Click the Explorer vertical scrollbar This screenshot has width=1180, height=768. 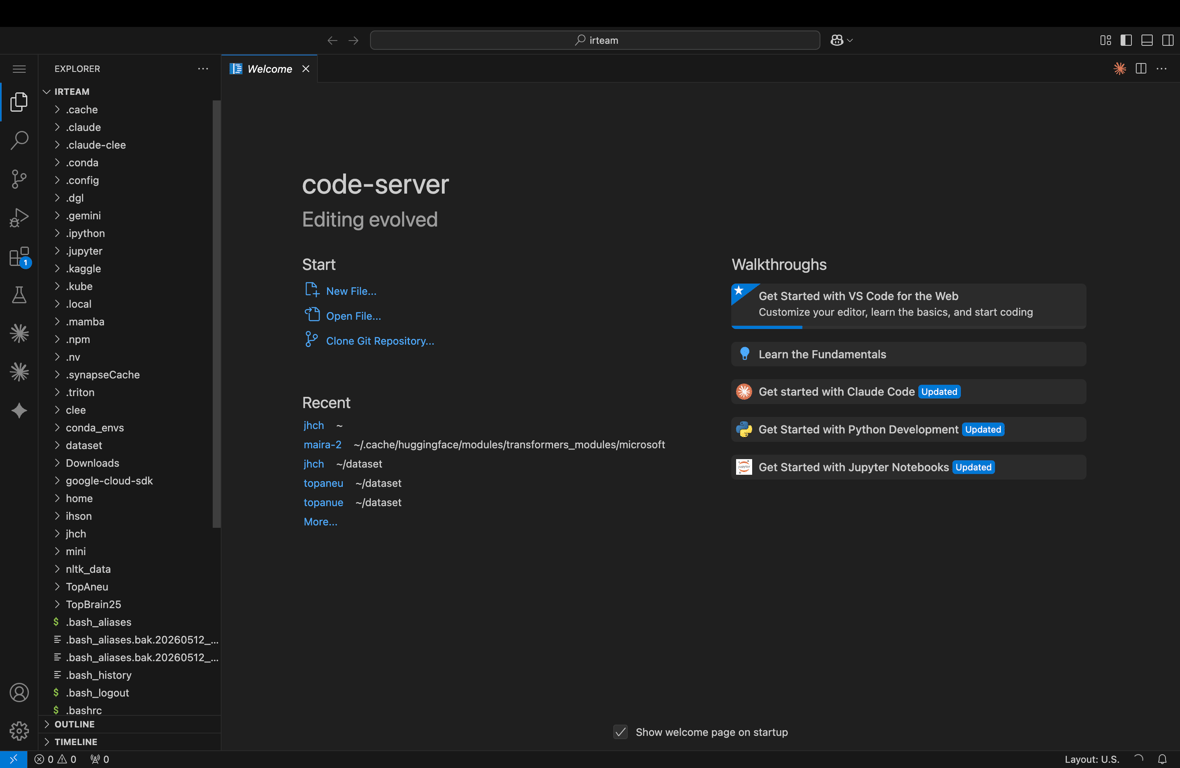pyautogui.click(x=217, y=314)
